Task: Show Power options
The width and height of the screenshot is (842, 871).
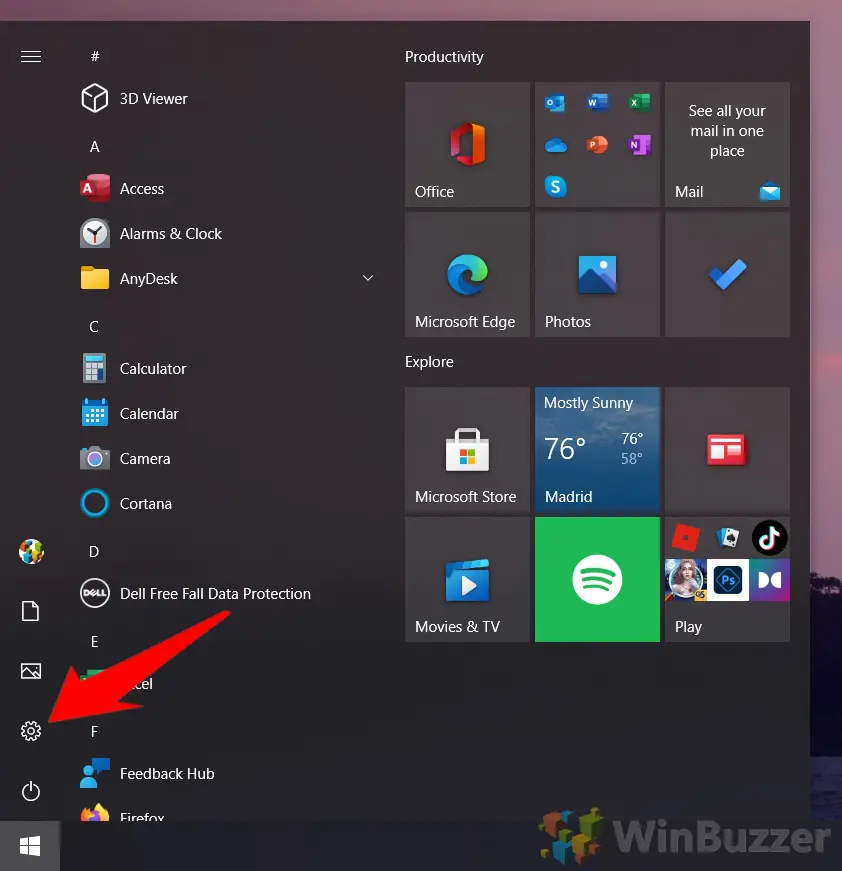Action: coord(31,791)
